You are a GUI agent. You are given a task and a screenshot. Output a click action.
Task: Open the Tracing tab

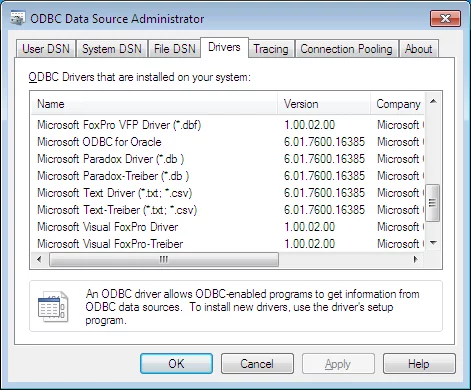pos(271,49)
